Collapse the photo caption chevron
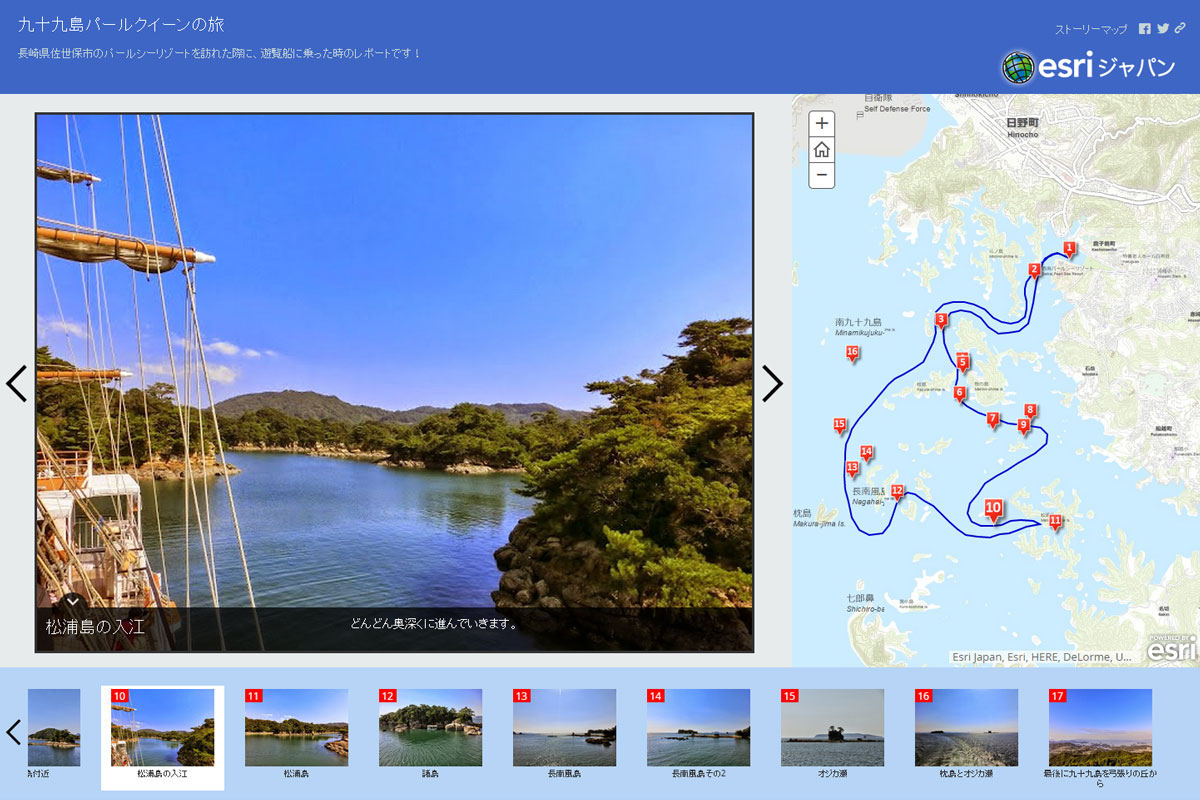Screen dimensions: 1200x800 pyautogui.click(x=73, y=601)
